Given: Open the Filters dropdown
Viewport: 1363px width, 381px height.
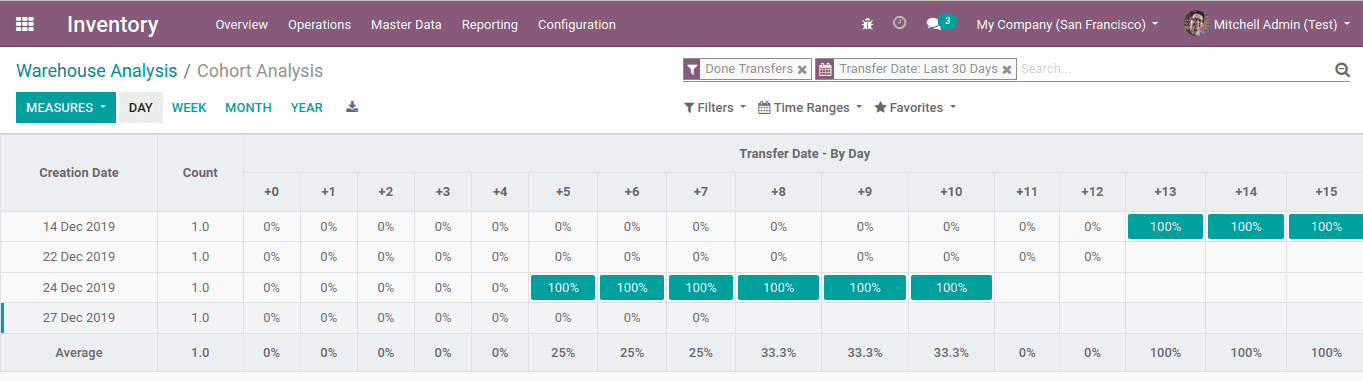Looking at the screenshot, I should [x=715, y=107].
